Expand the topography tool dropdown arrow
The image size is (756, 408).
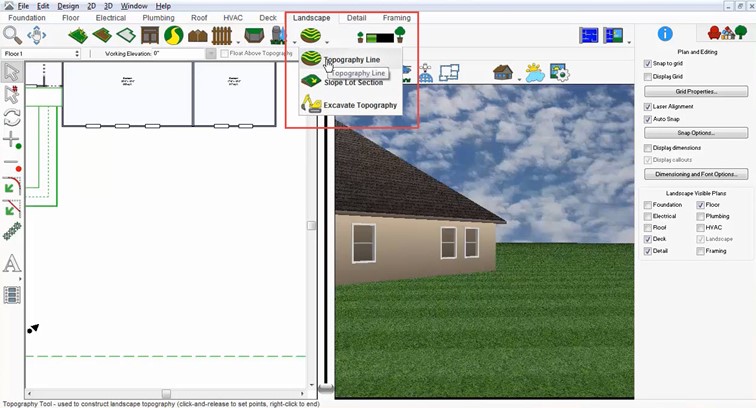327,42
